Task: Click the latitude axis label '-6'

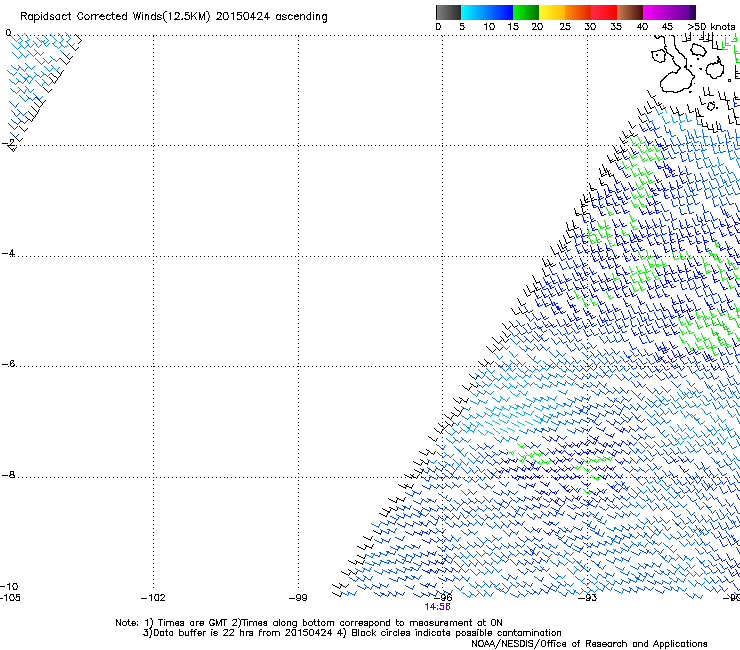Action: [x=8, y=363]
